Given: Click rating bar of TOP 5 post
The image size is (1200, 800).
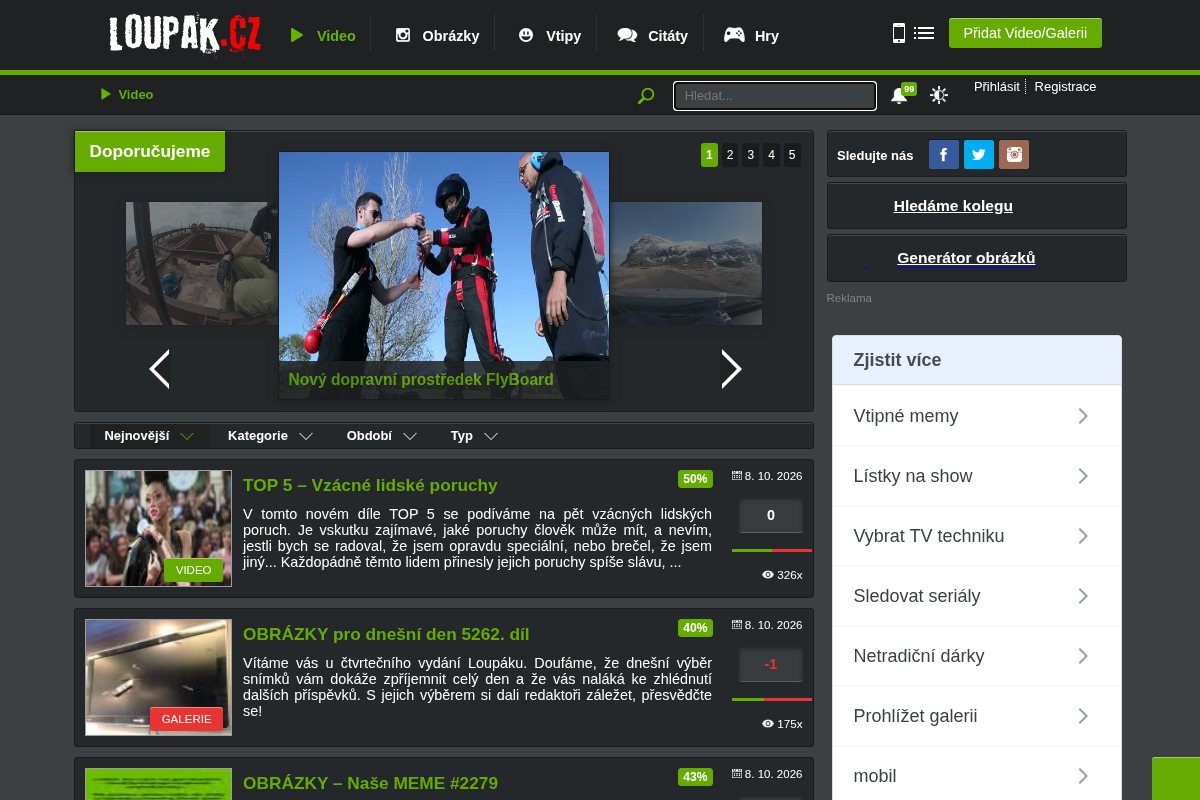Looking at the screenshot, I should [x=772, y=550].
